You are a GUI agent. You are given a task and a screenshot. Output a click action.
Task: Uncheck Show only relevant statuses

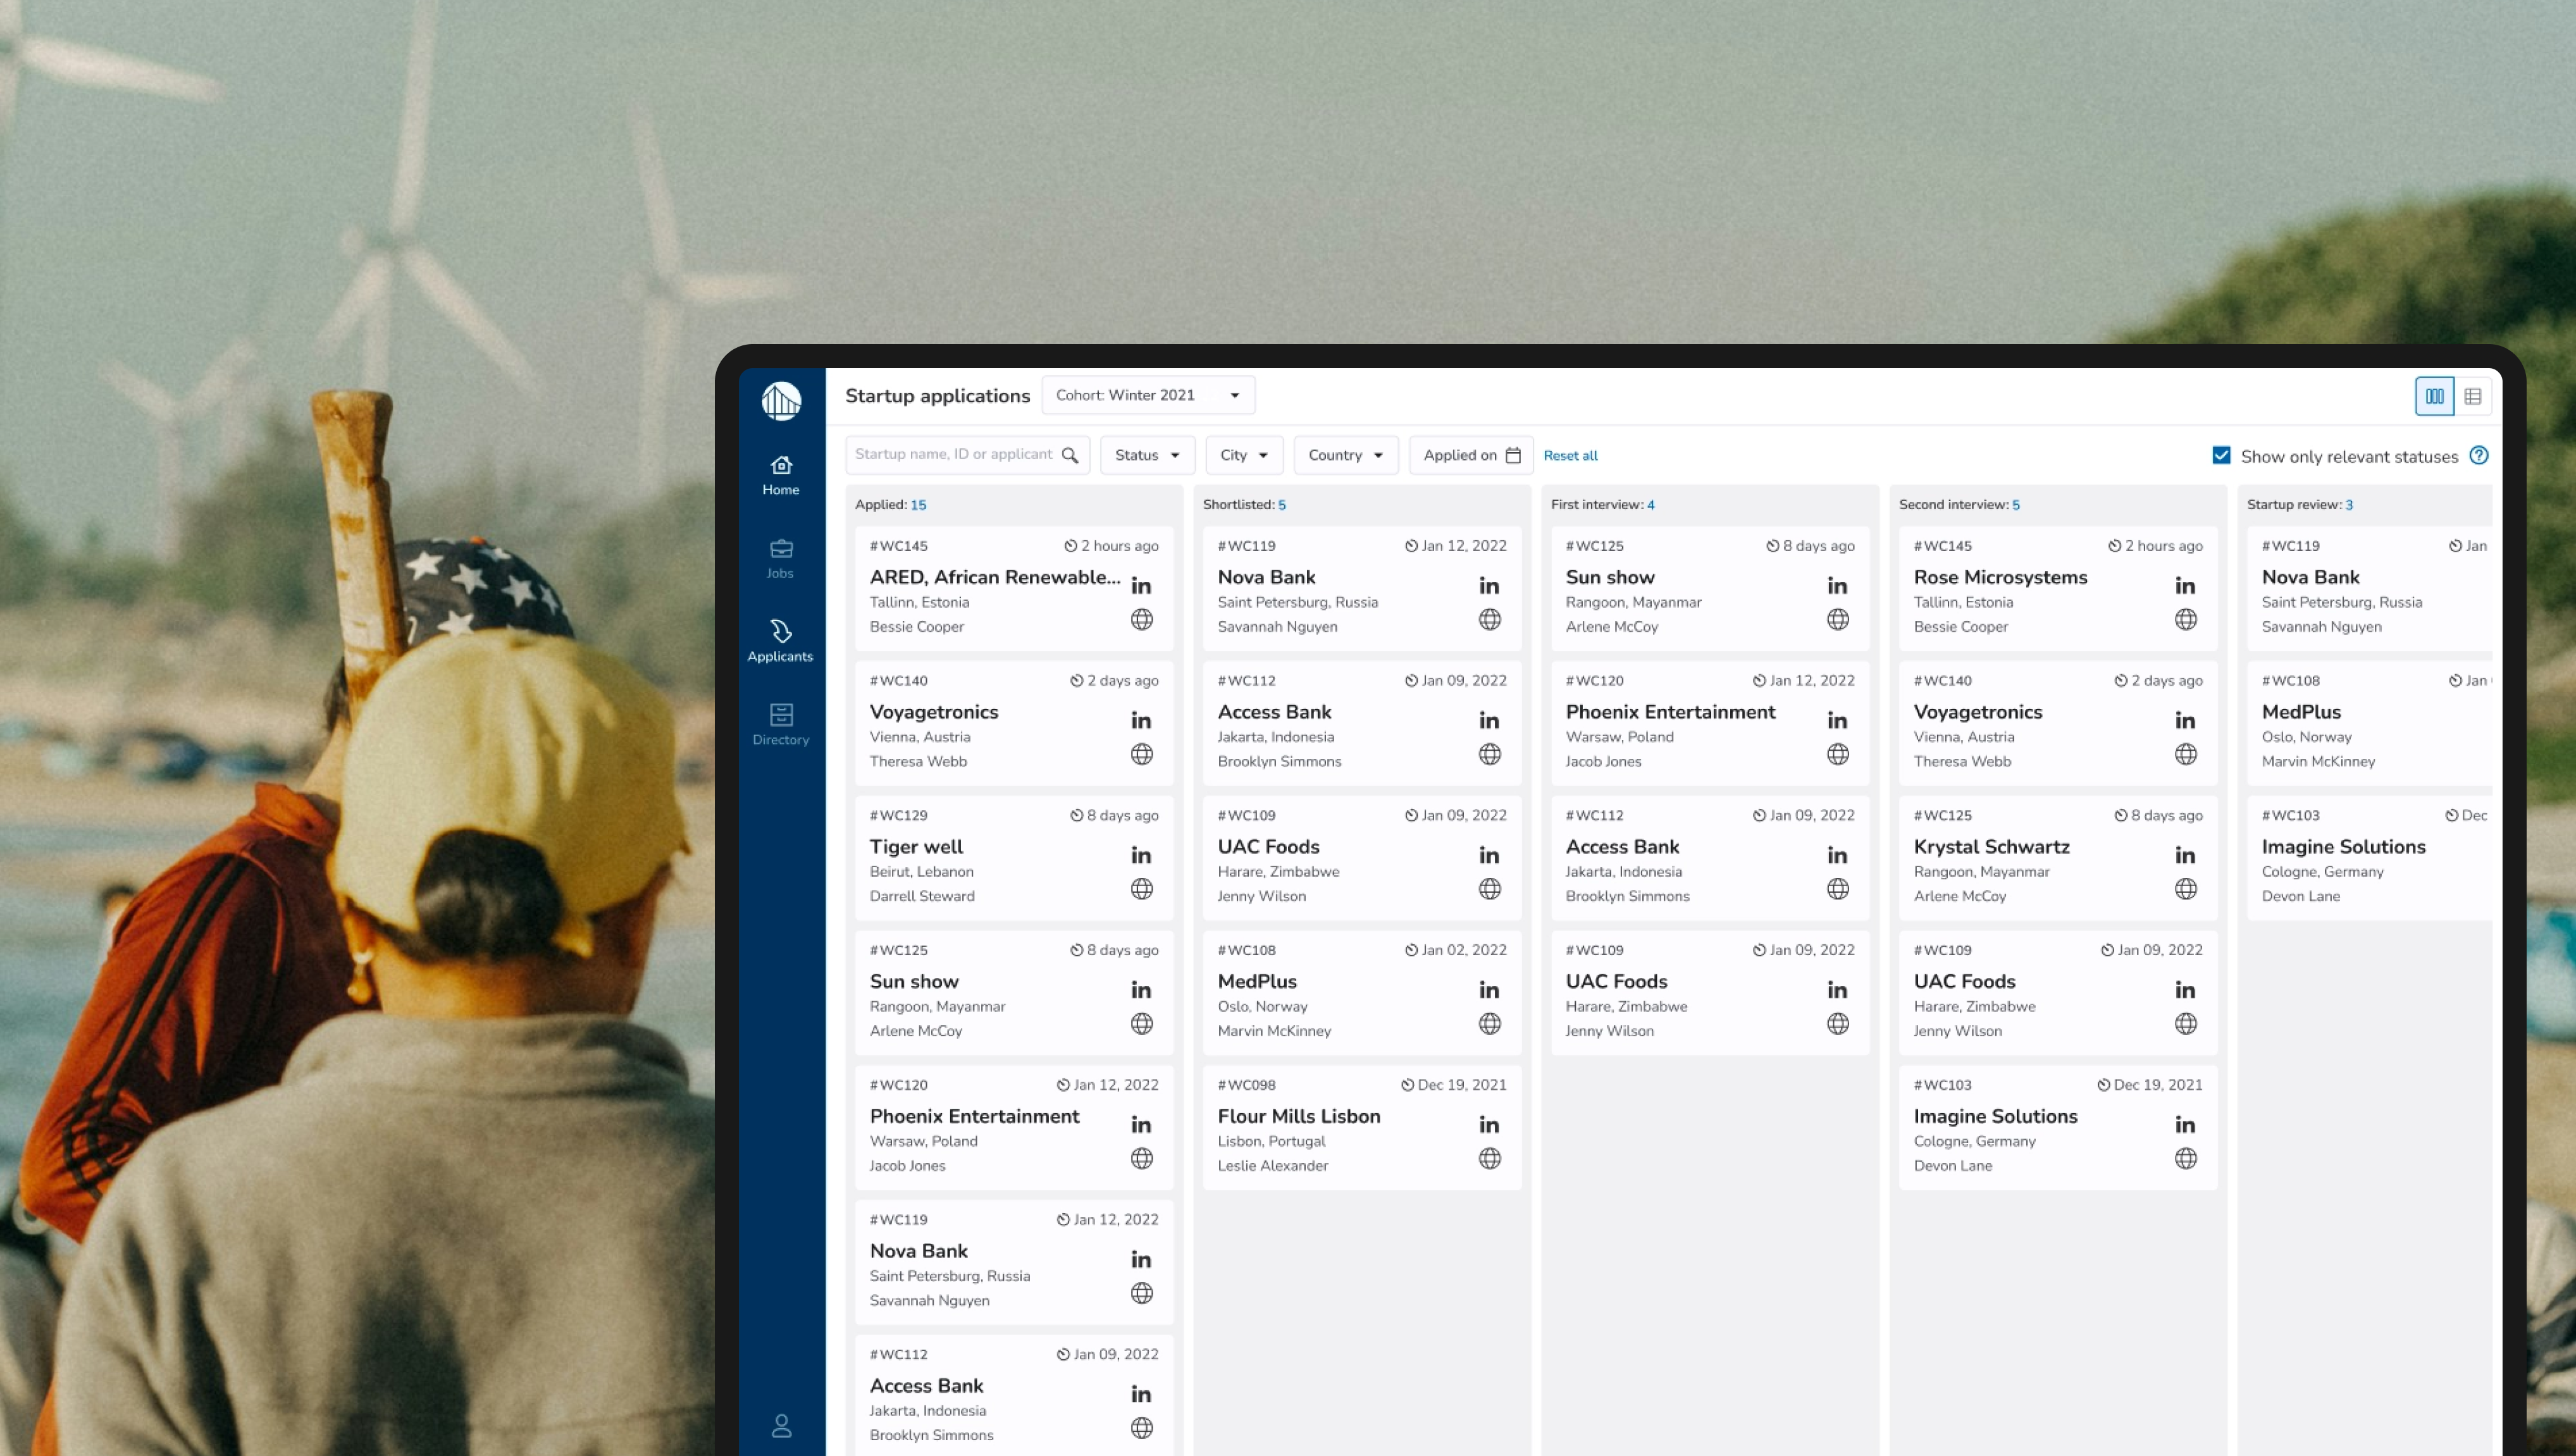click(2221, 455)
